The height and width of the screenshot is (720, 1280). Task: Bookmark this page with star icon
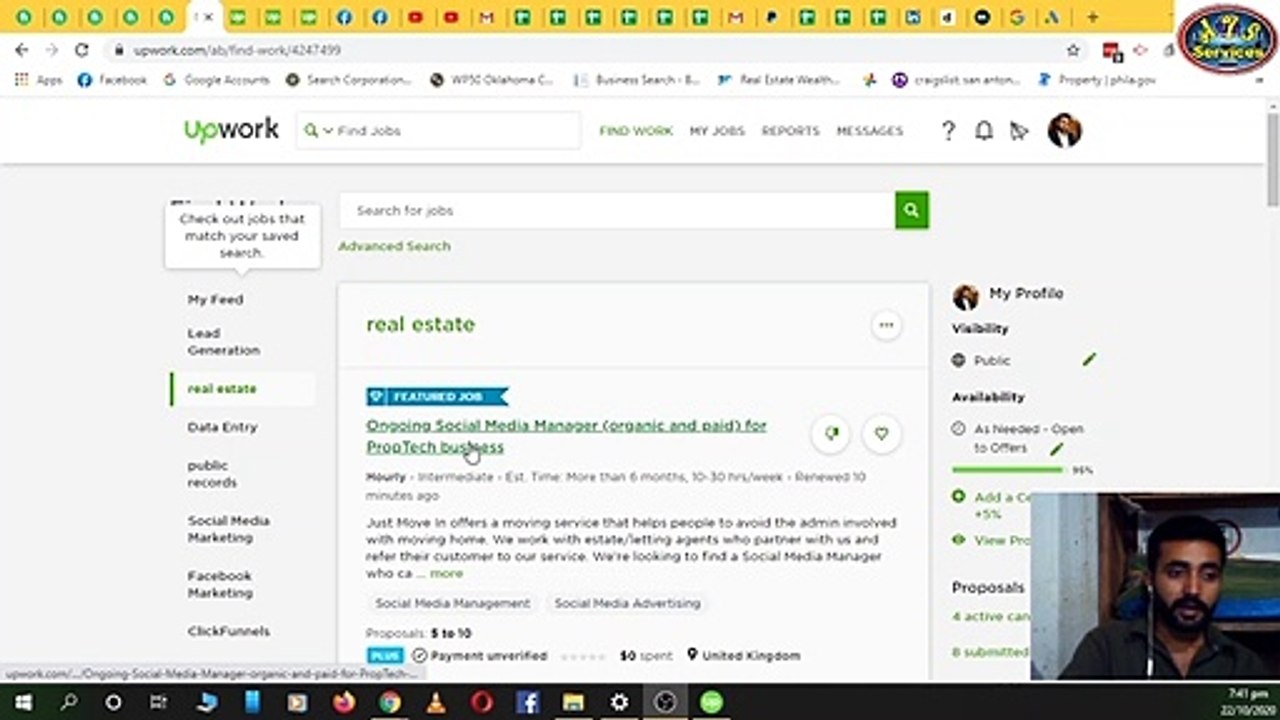click(x=1073, y=50)
